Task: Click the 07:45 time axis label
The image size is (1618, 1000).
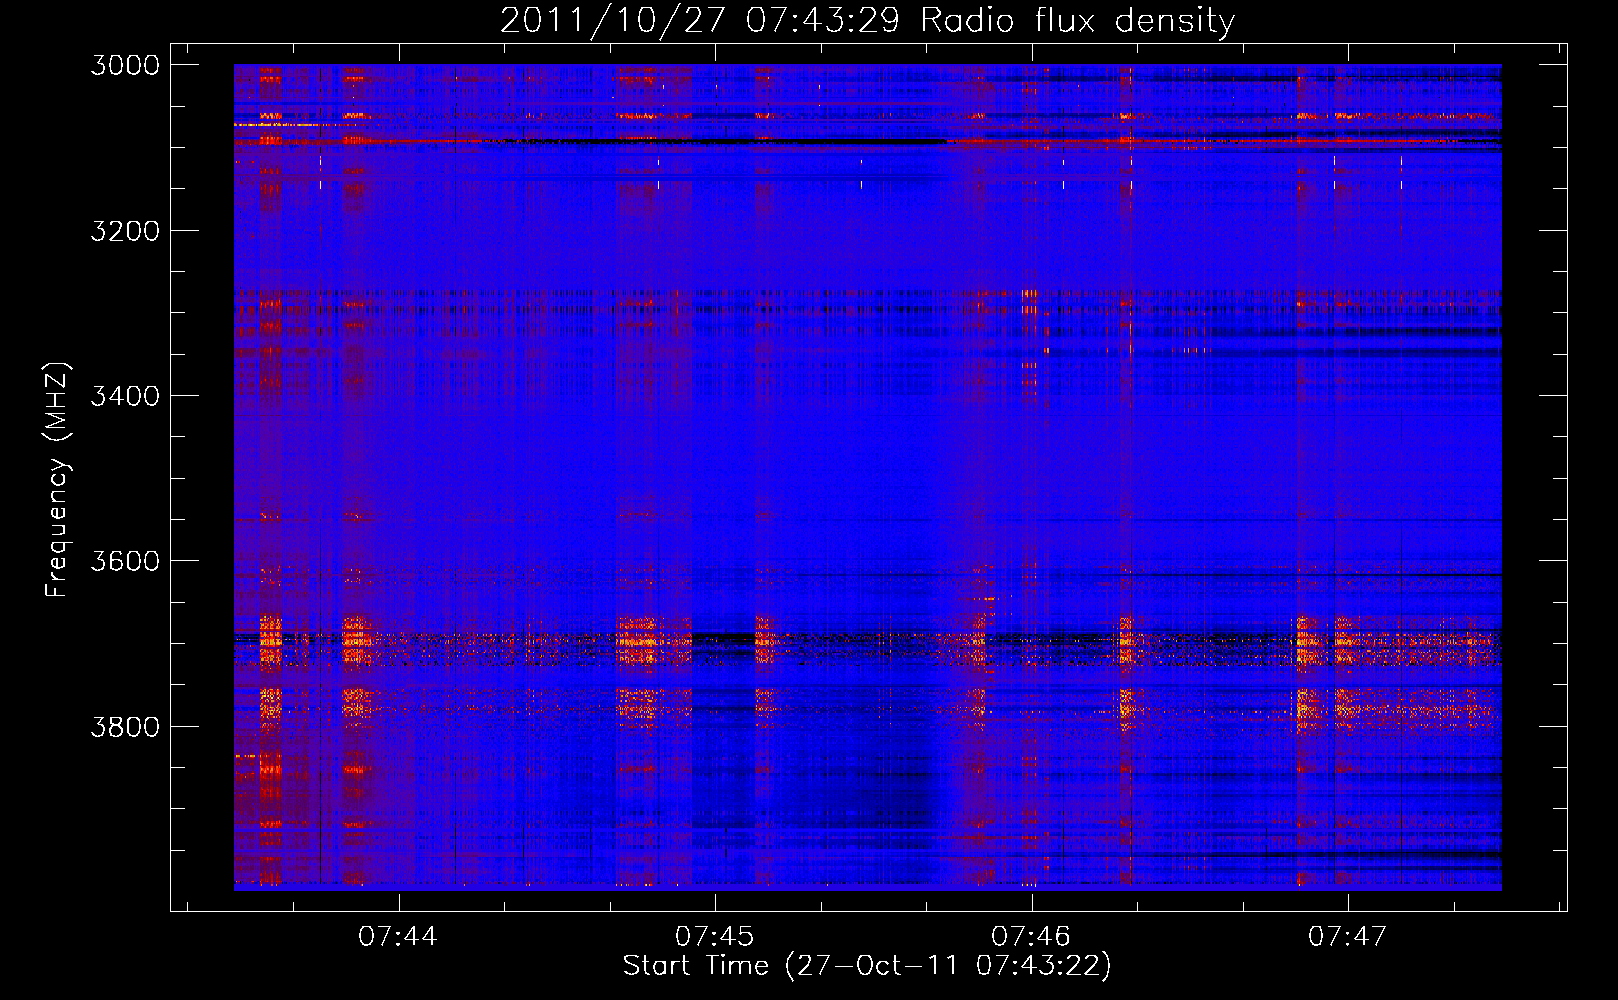Action: (x=714, y=936)
